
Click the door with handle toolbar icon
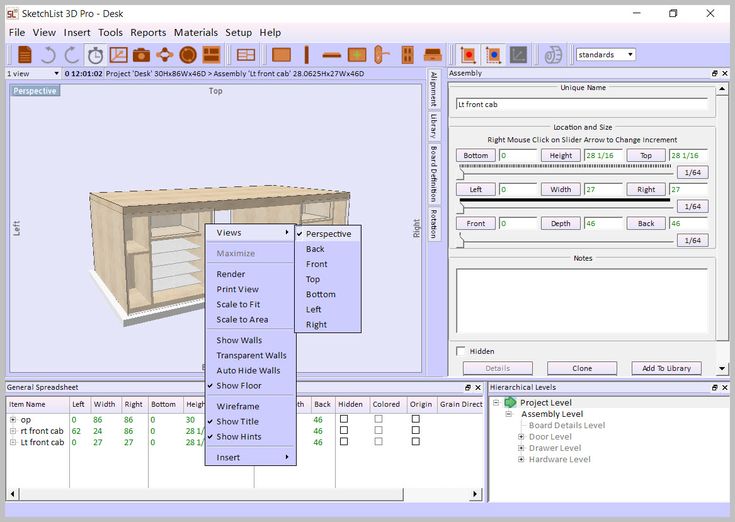pyautogui.click(x=381, y=54)
